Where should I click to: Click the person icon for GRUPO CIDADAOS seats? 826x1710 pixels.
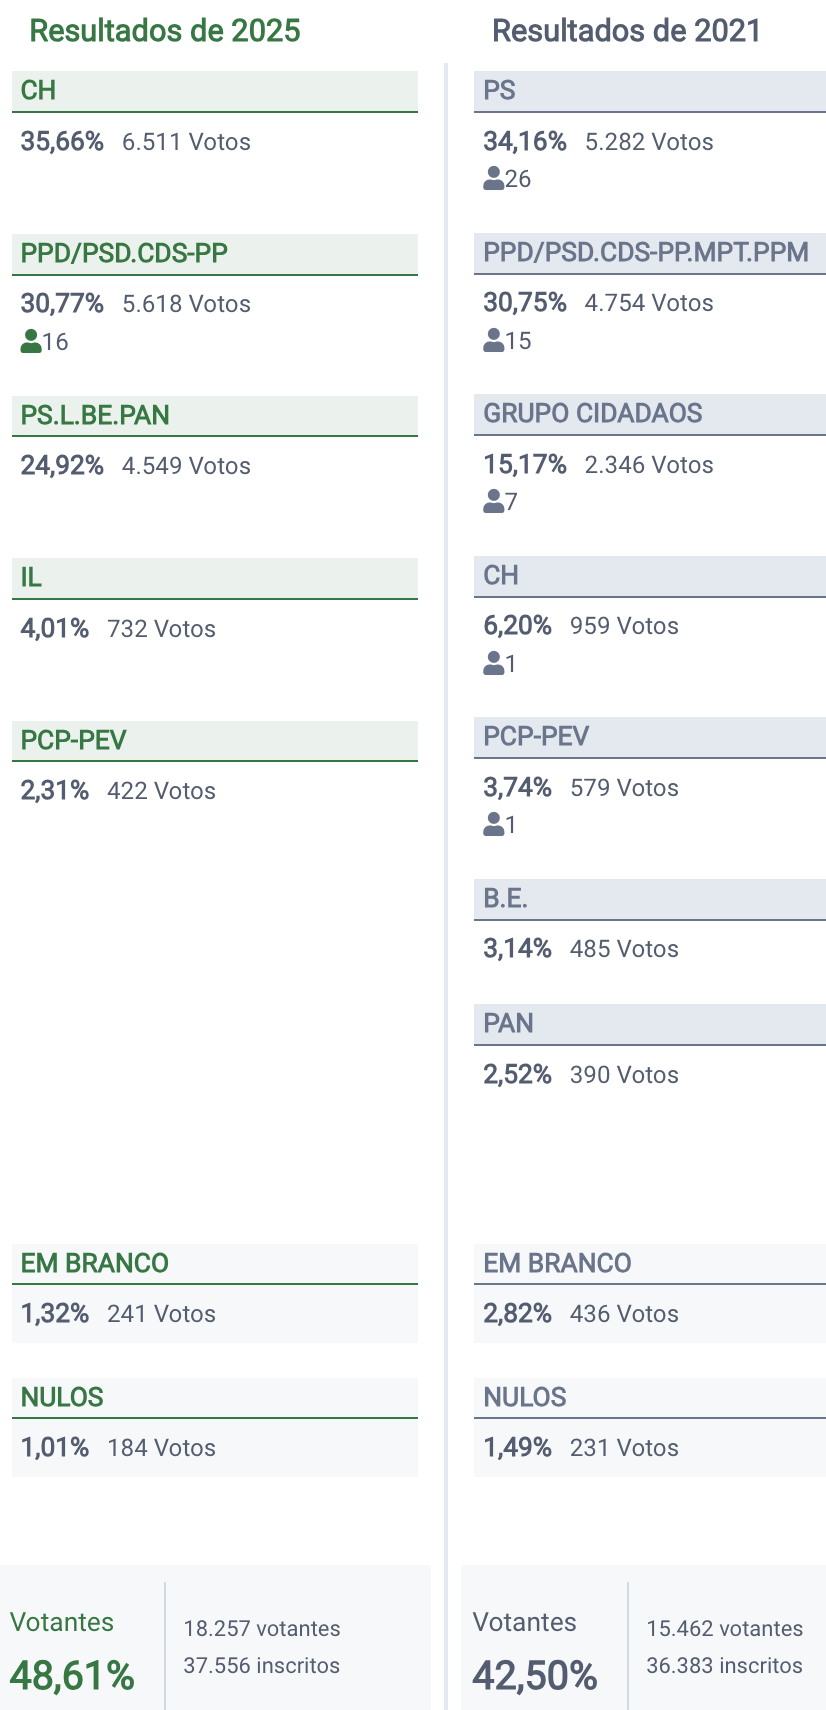pos(493,502)
